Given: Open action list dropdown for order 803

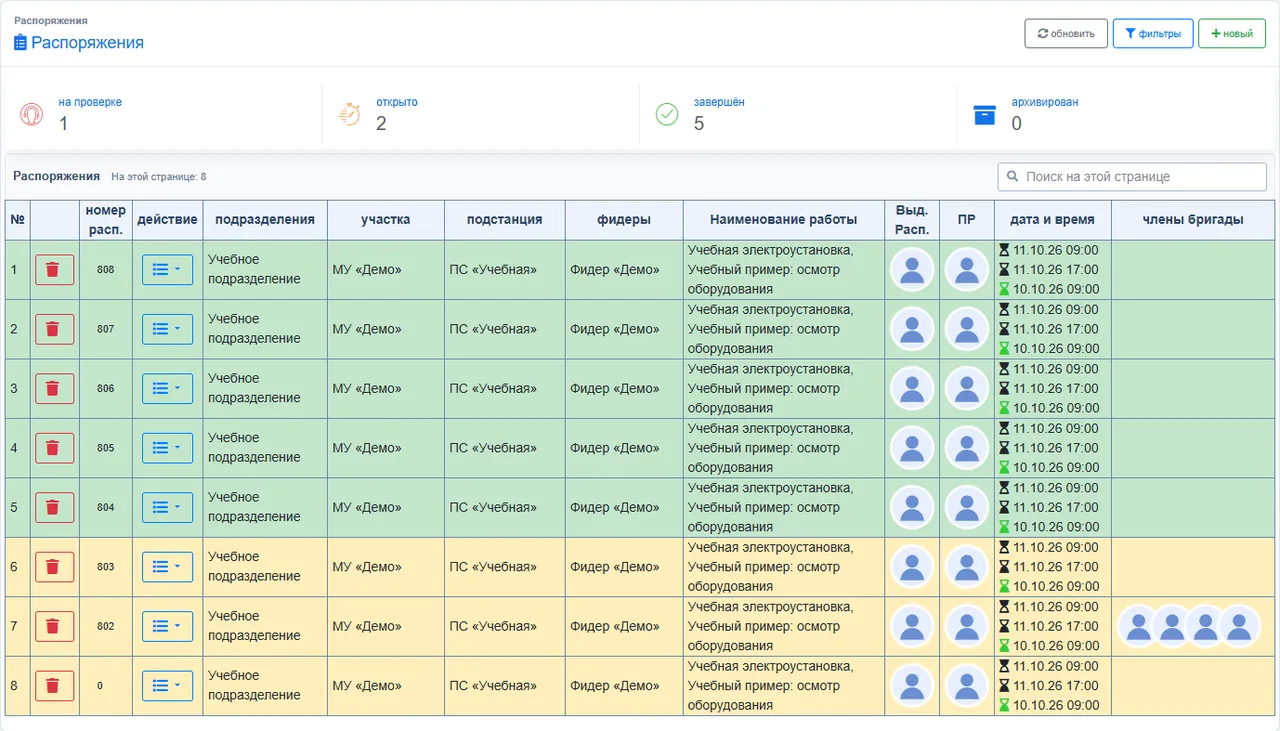Looking at the screenshot, I should (167, 567).
